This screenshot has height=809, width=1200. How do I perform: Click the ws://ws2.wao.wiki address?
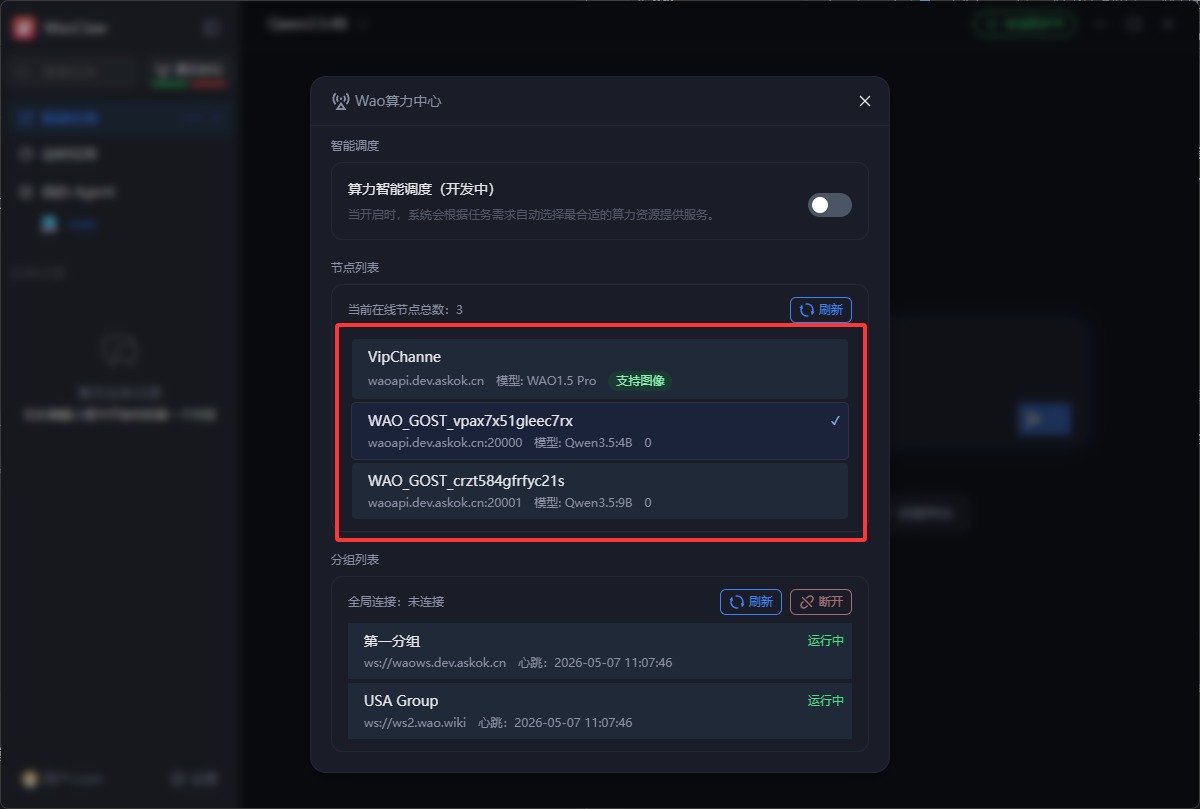[415, 723]
